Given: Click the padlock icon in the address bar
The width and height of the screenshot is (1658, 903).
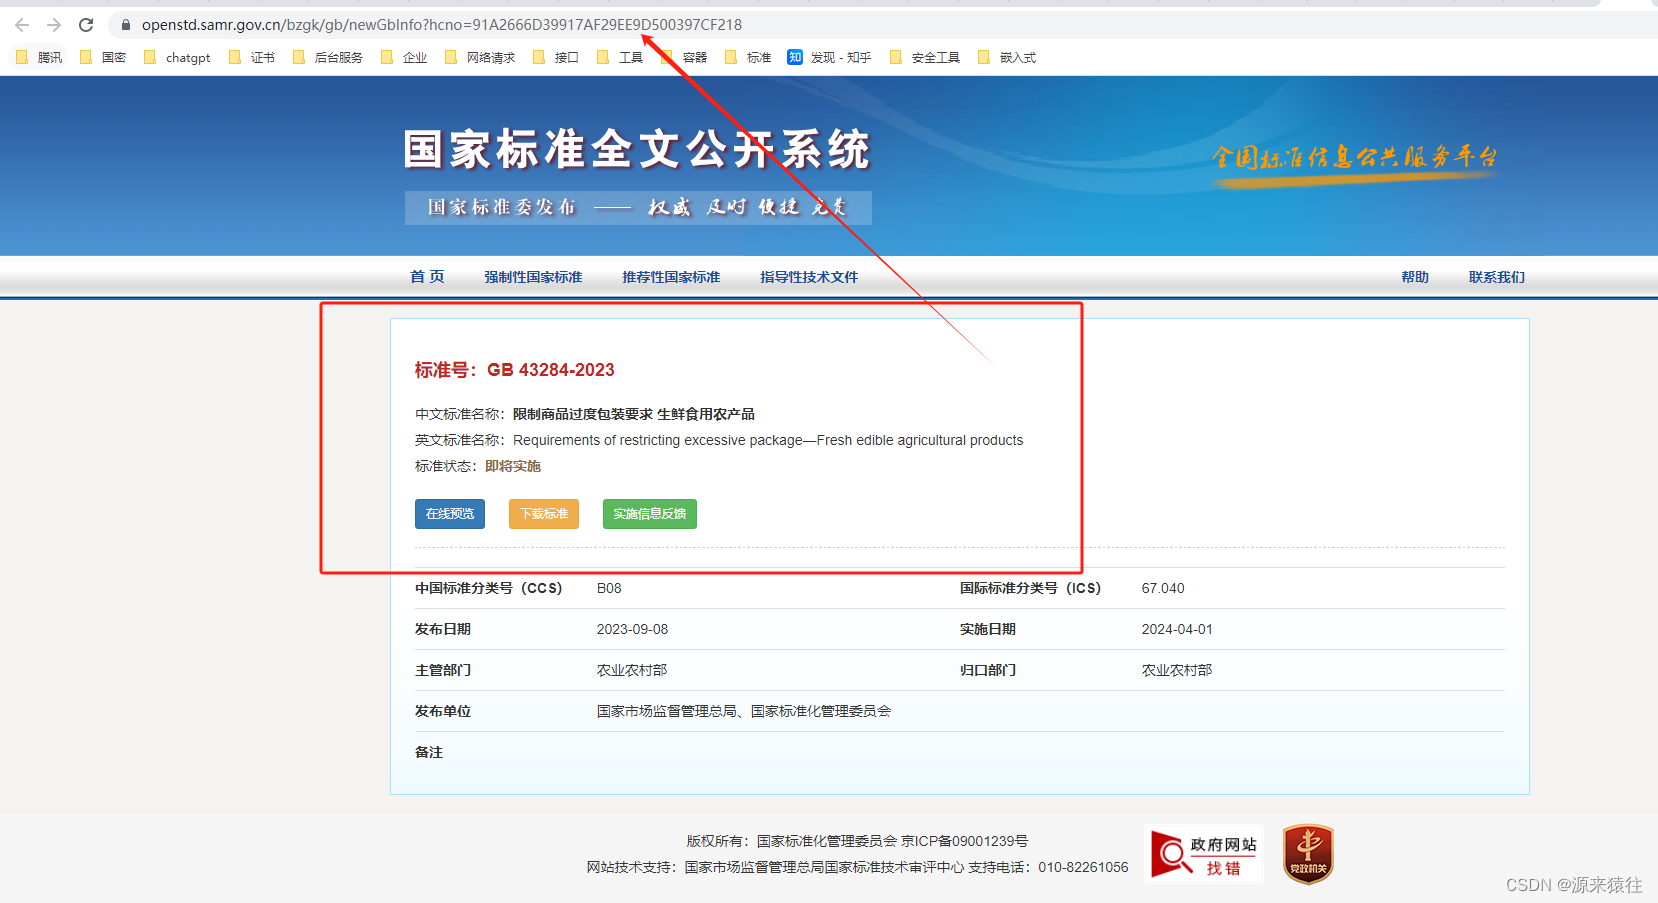Looking at the screenshot, I should coord(125,25).
